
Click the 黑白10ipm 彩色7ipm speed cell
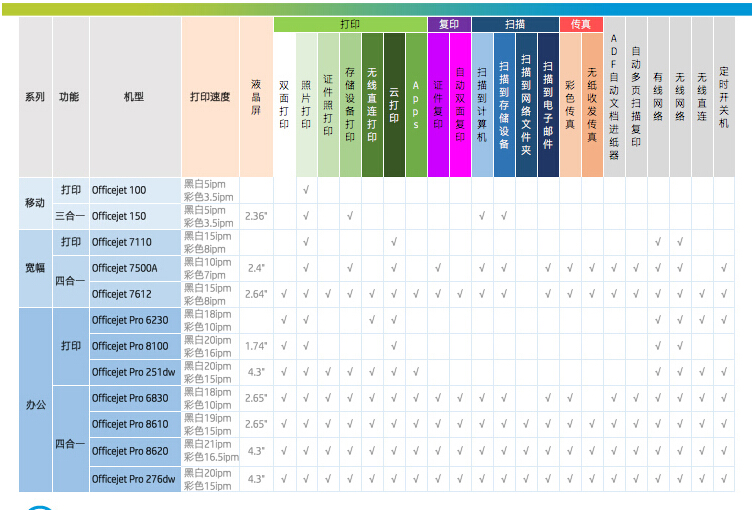208,268
